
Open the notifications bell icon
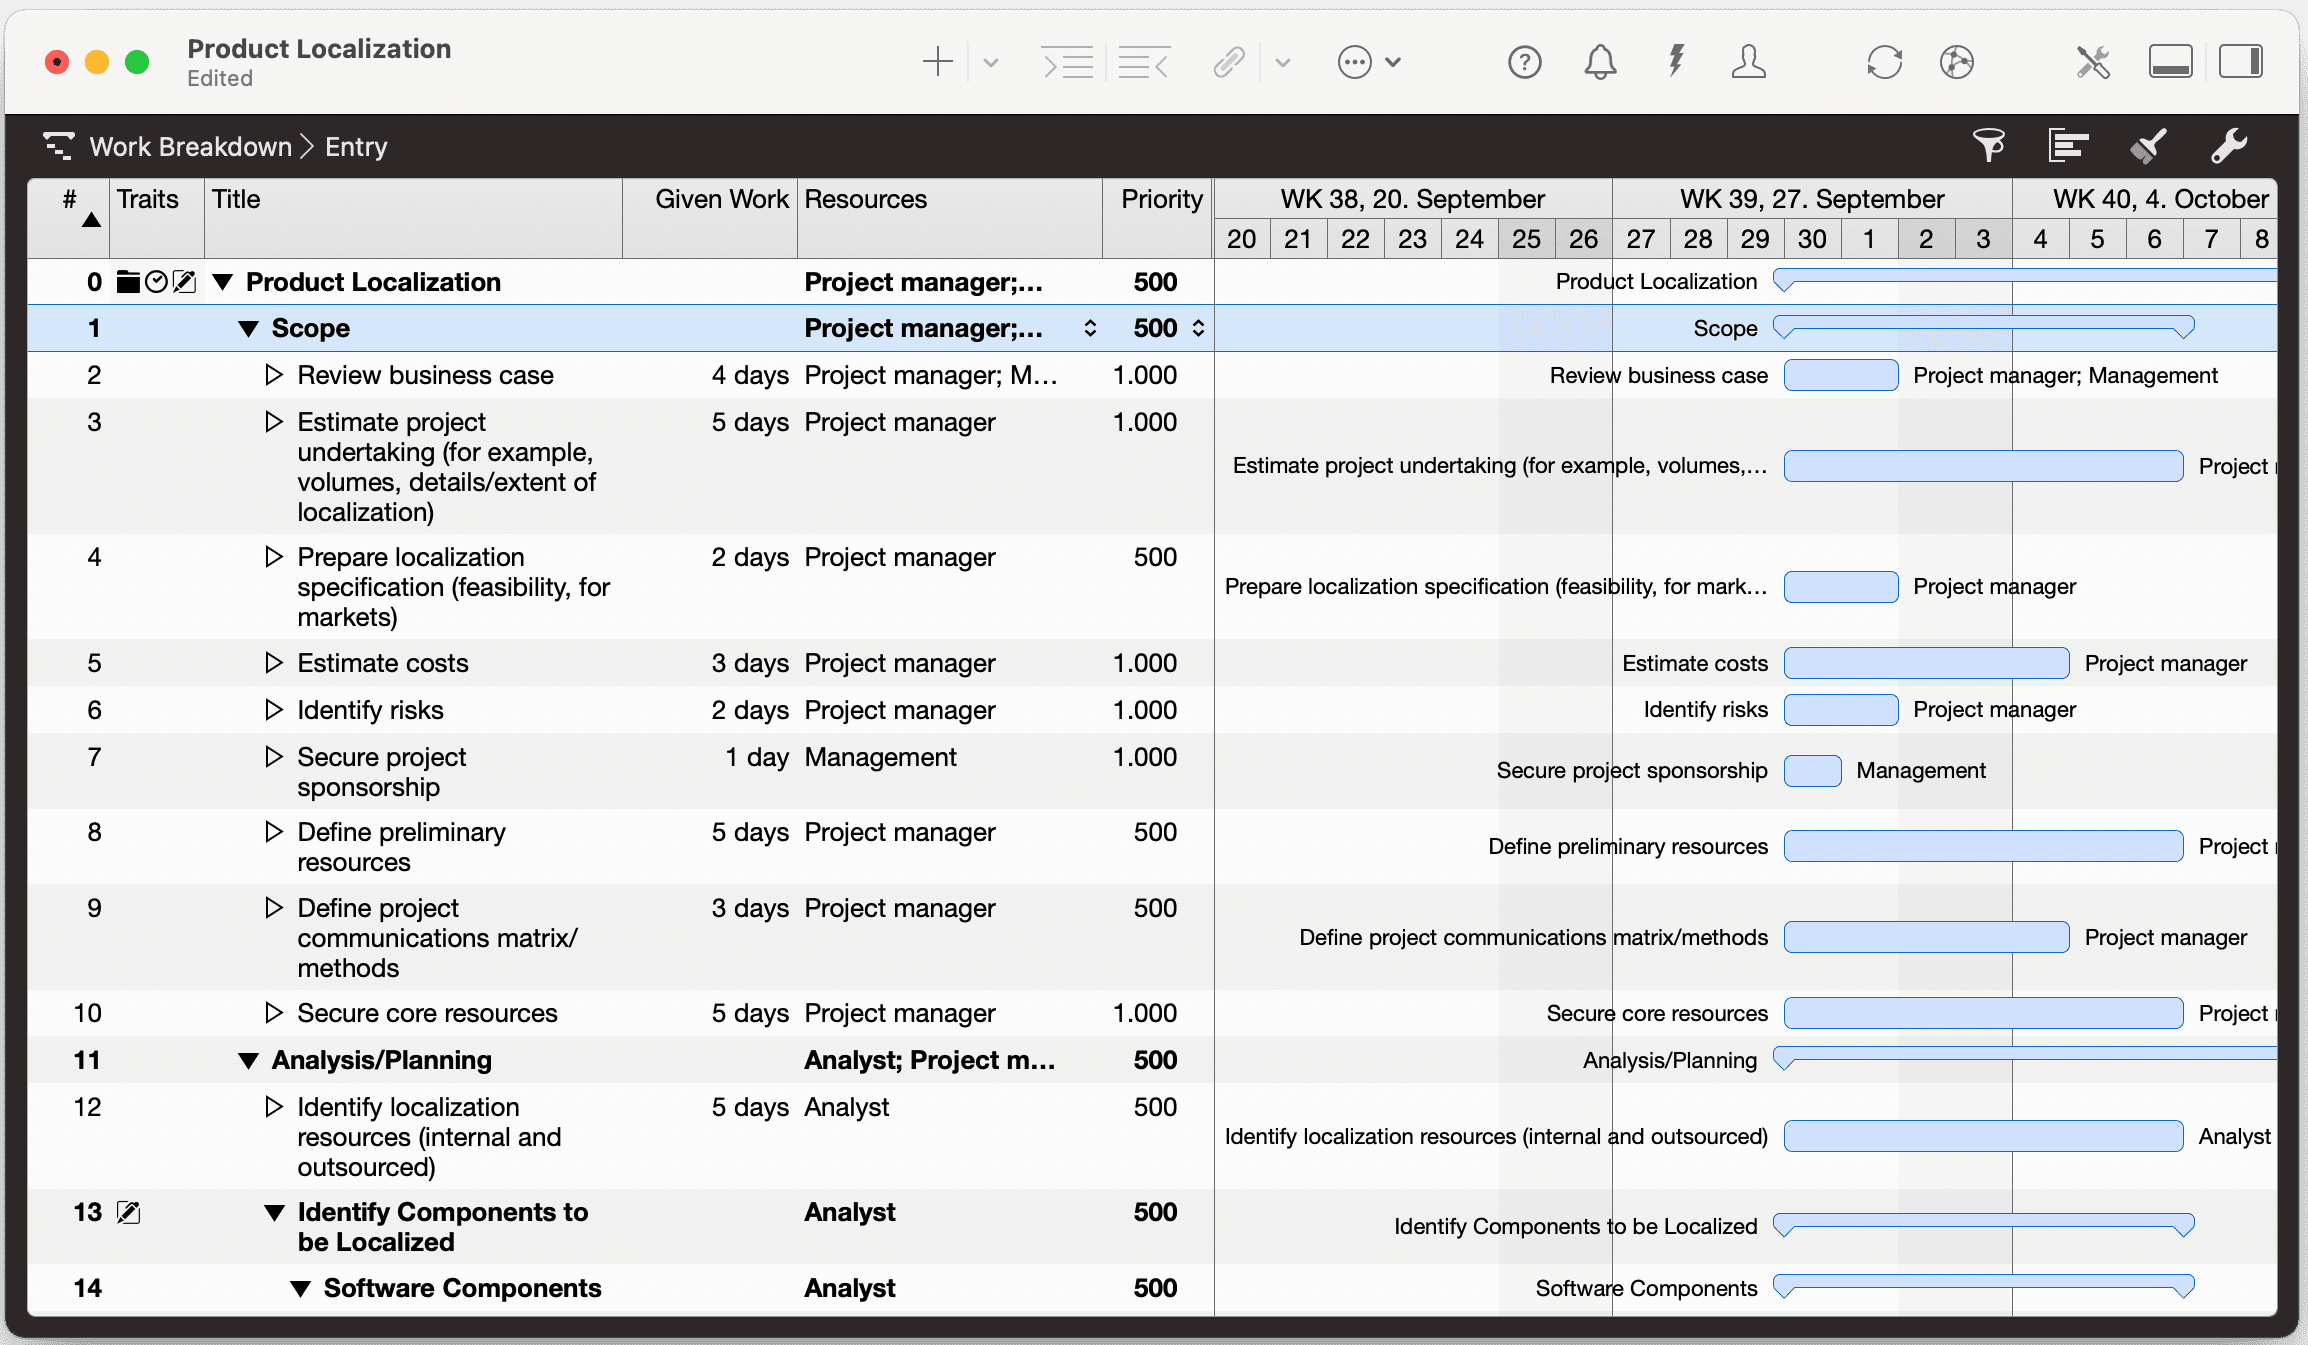point(1600,63)
